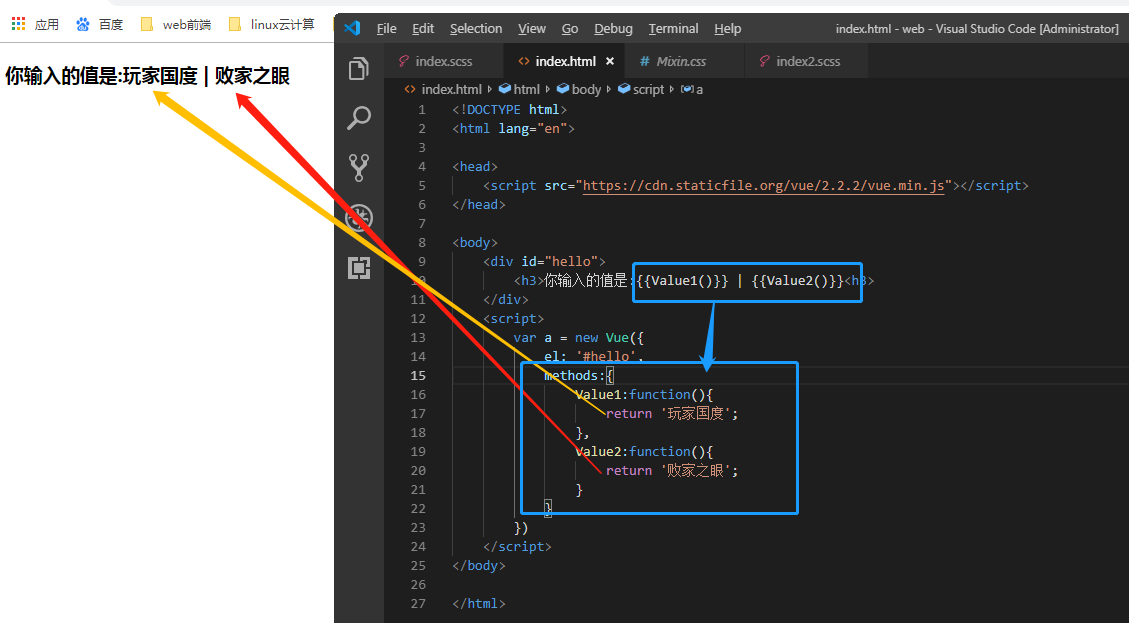Open the linux云计算 bookmark folder

(x=271, y=24)
